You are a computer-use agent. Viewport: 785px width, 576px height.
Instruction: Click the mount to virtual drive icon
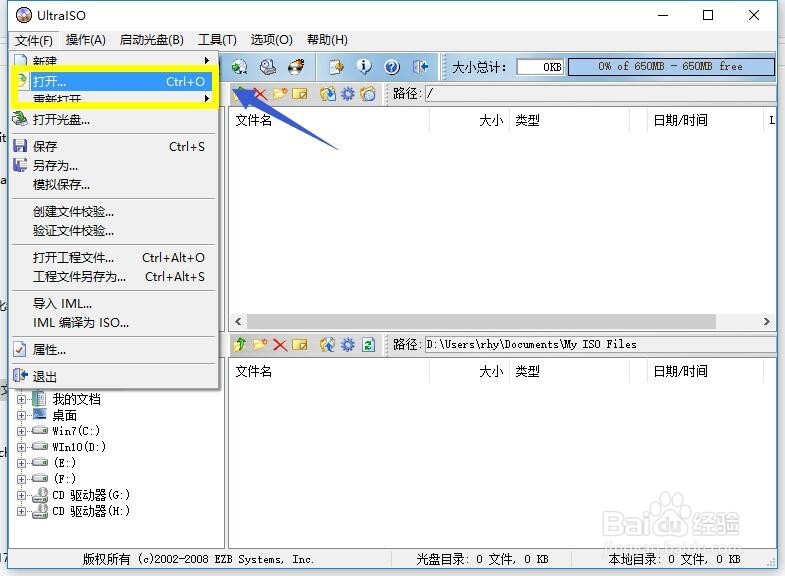click(x=268, y=67)
